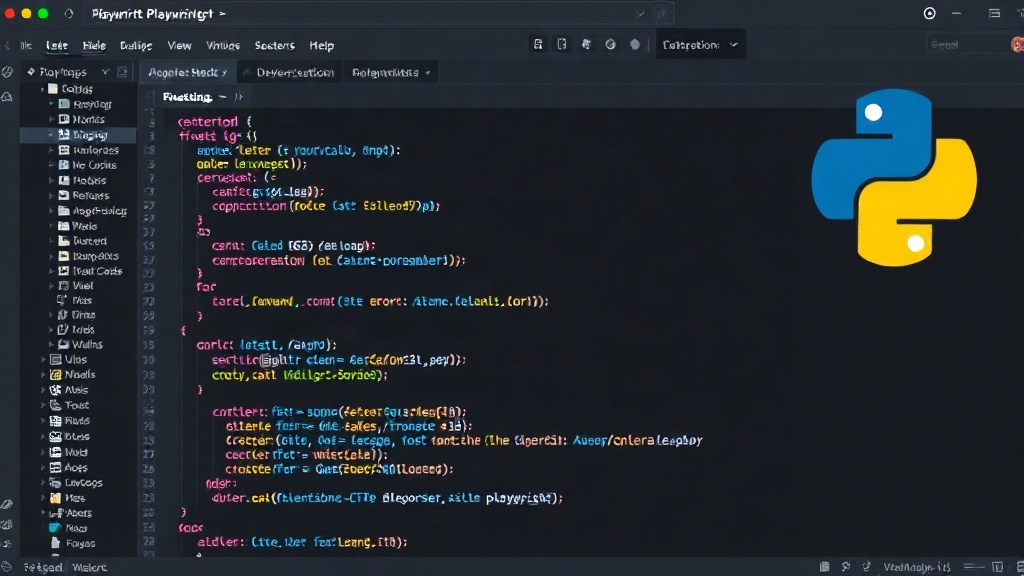Expand the Toast folder in the tree
The height and width of the screenshot is (576, 1024).
[44, 405]
